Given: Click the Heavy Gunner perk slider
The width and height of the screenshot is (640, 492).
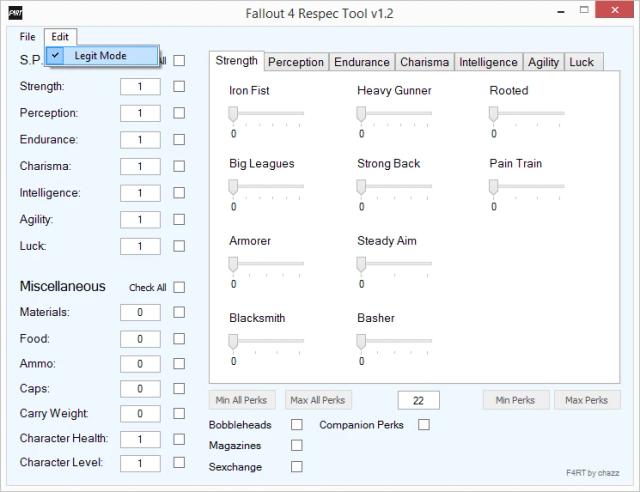Looking at the screenshot, I should point(394,116).
